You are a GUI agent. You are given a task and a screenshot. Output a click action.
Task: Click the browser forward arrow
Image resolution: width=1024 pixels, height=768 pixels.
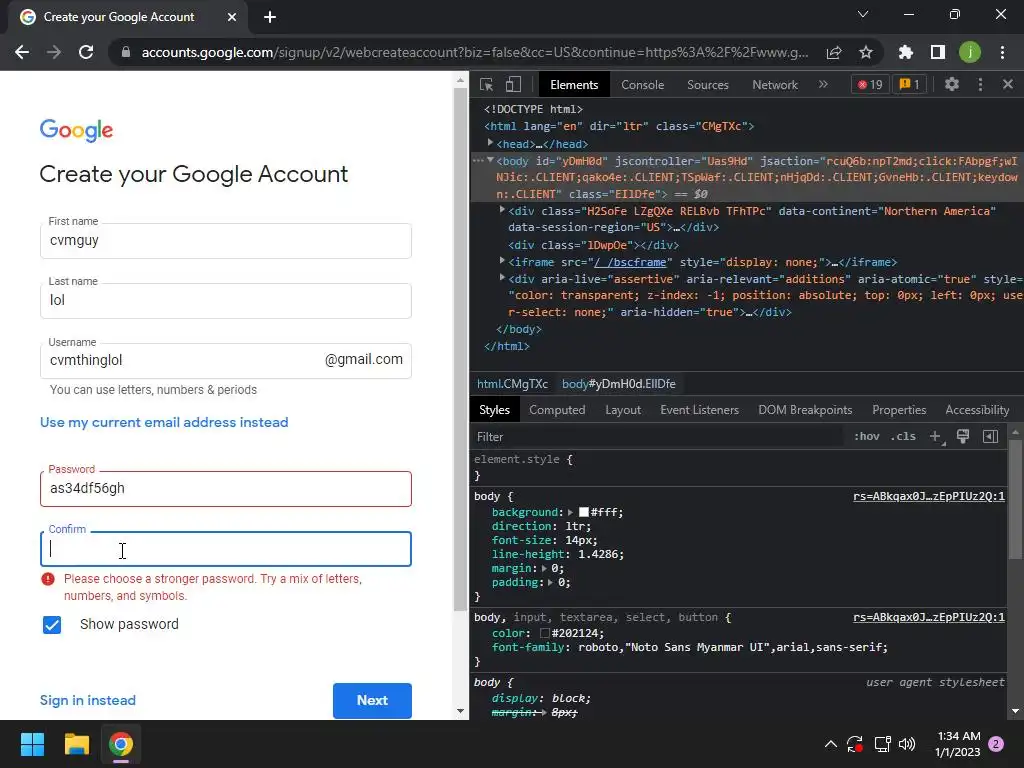[54, 52]
